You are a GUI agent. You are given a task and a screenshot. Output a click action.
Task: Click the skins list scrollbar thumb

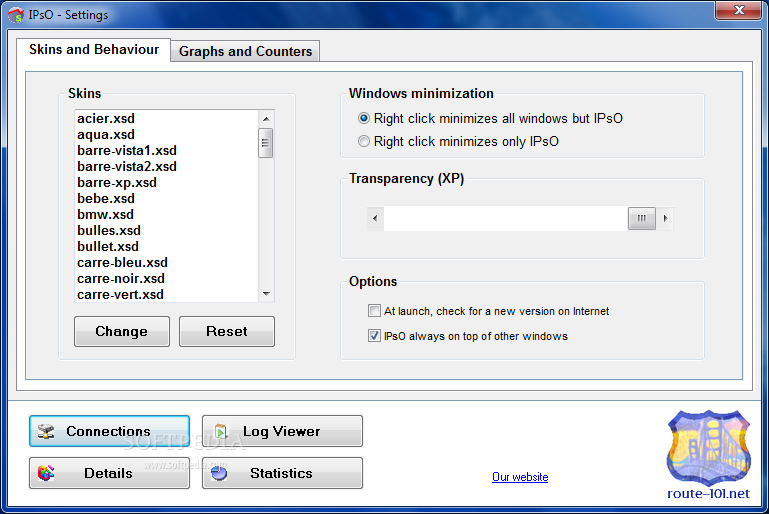coord(266,143)
